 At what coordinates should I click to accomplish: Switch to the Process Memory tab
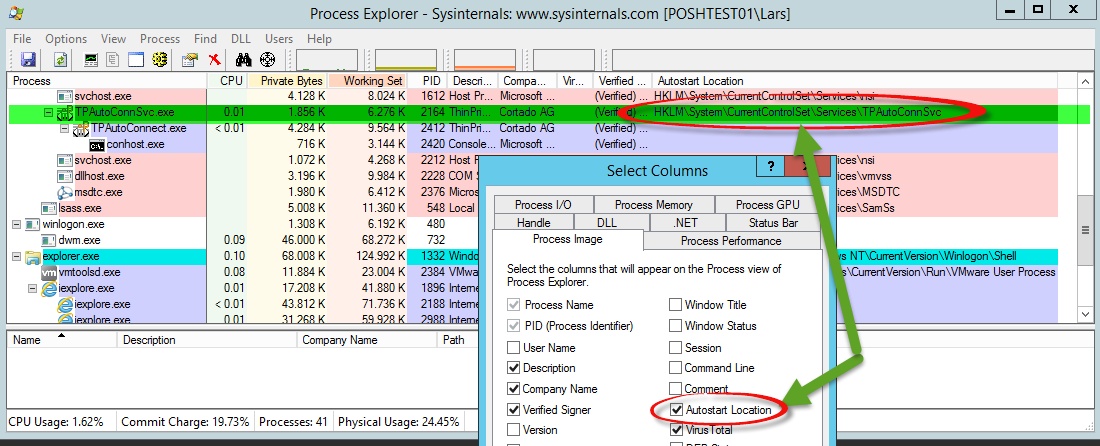click(x=654, y=205)
